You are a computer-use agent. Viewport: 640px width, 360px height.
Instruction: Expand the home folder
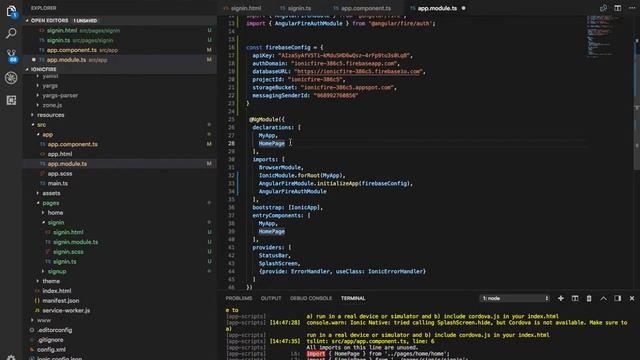tap(55, 213)
